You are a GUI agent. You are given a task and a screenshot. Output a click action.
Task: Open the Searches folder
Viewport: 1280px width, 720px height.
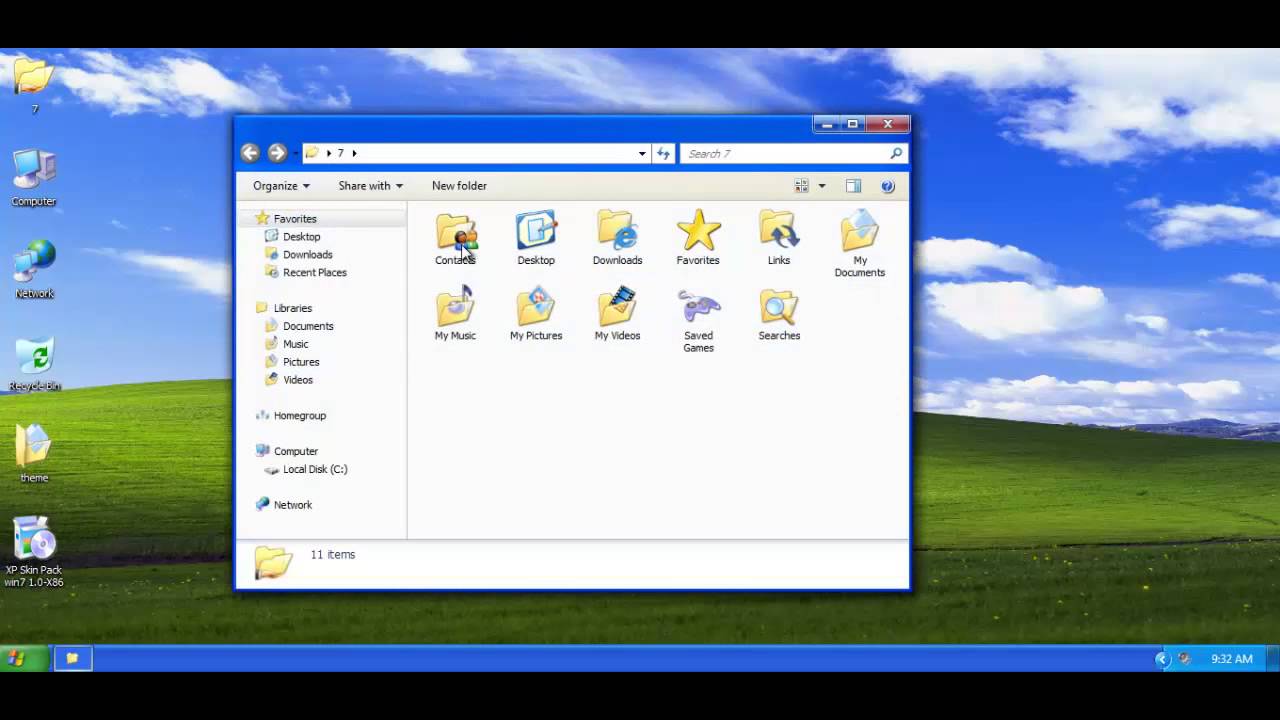[779, 314]
